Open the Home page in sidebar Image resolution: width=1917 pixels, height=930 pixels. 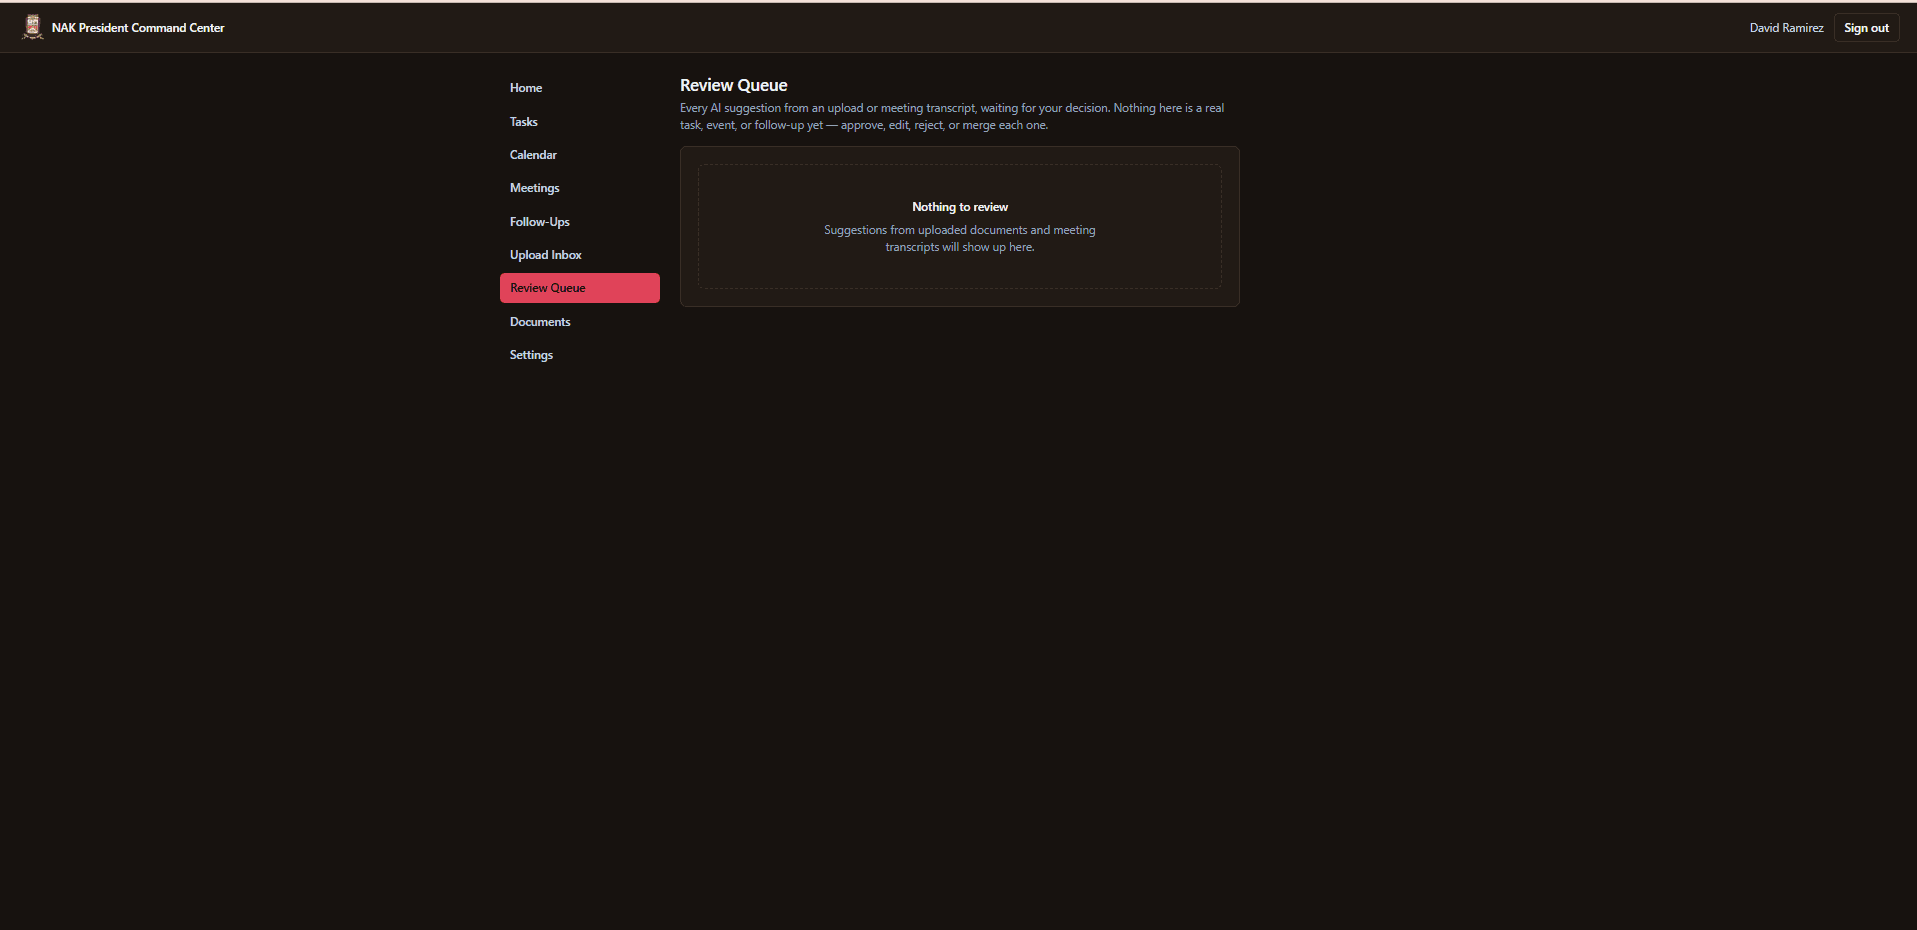pos(580,88)
